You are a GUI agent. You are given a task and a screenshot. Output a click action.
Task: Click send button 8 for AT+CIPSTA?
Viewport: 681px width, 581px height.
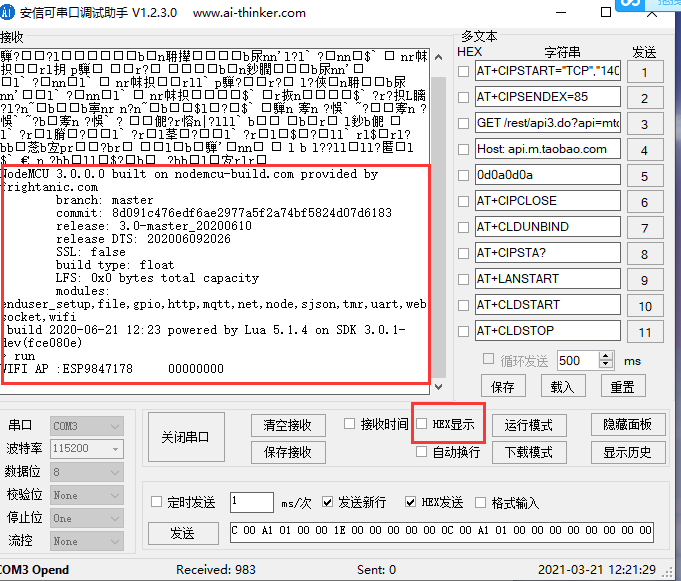click(x=645, y=254)
